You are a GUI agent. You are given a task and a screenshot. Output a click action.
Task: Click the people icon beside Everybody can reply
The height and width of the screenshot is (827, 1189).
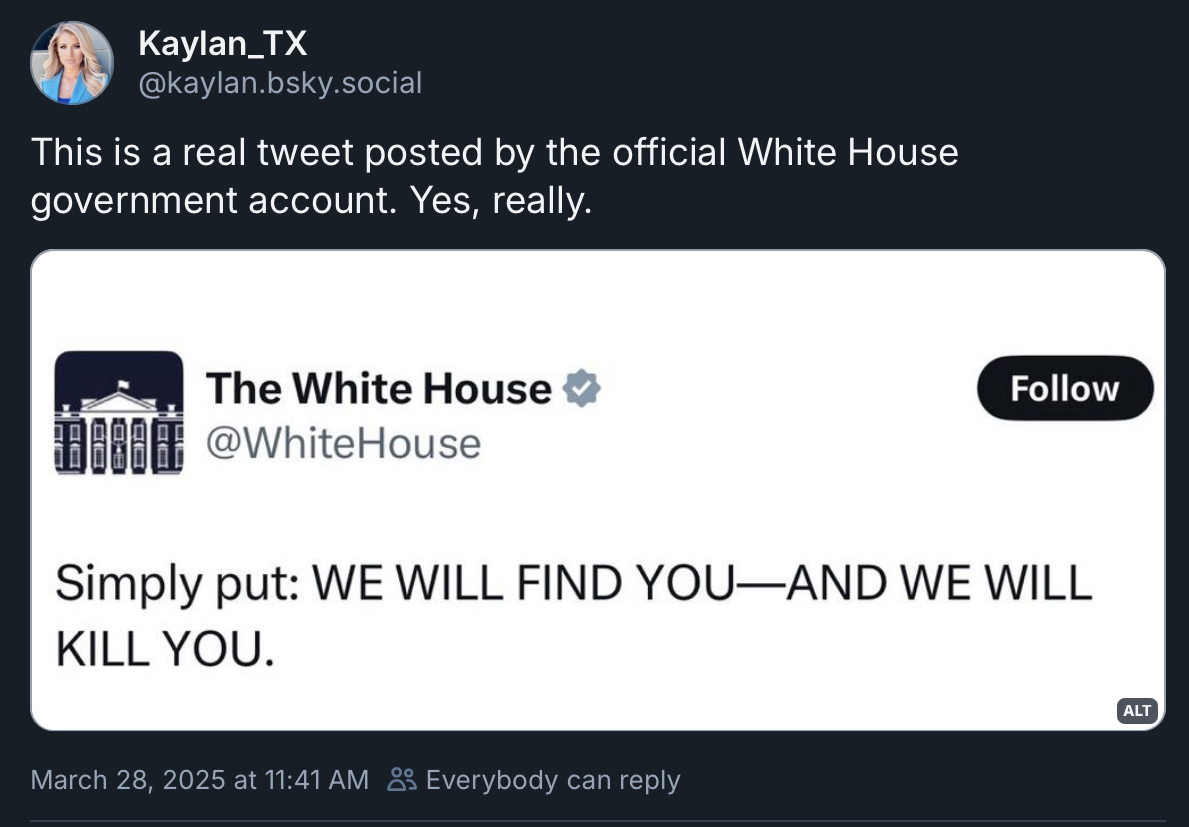pos(401,779)
